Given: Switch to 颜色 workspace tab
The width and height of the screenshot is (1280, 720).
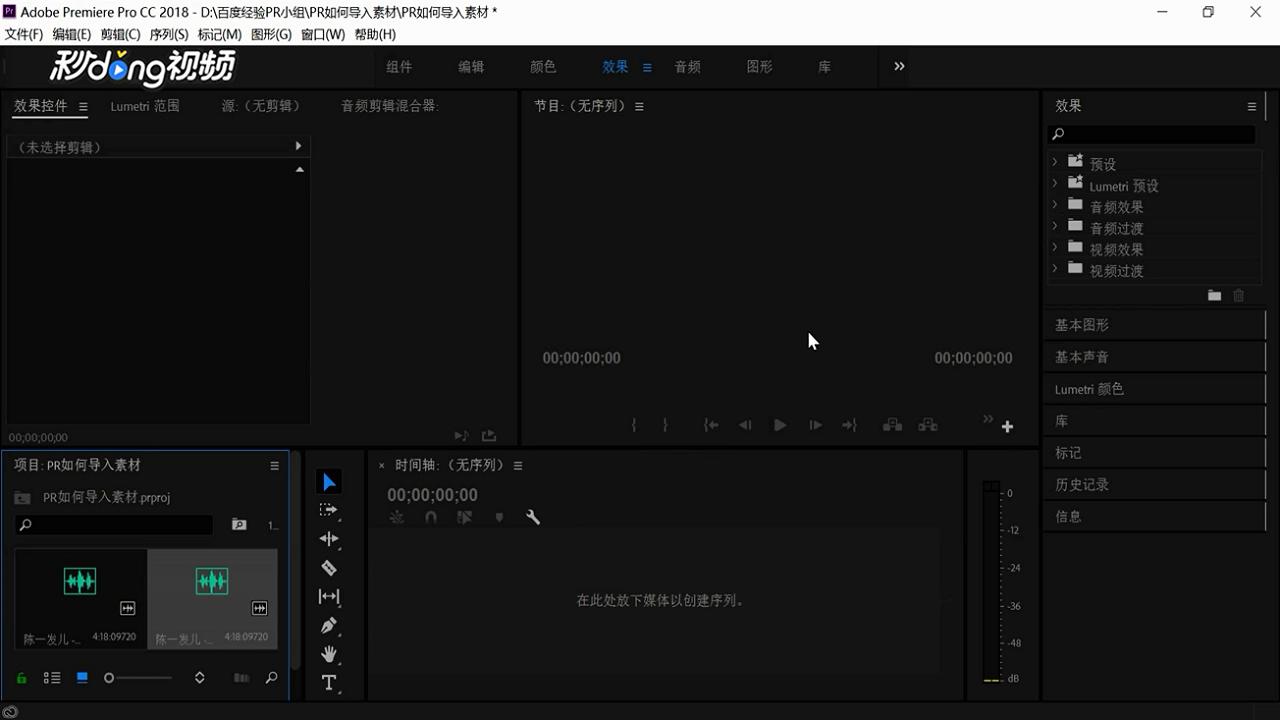Looking at the screenshot, I should tap(543, 67).
